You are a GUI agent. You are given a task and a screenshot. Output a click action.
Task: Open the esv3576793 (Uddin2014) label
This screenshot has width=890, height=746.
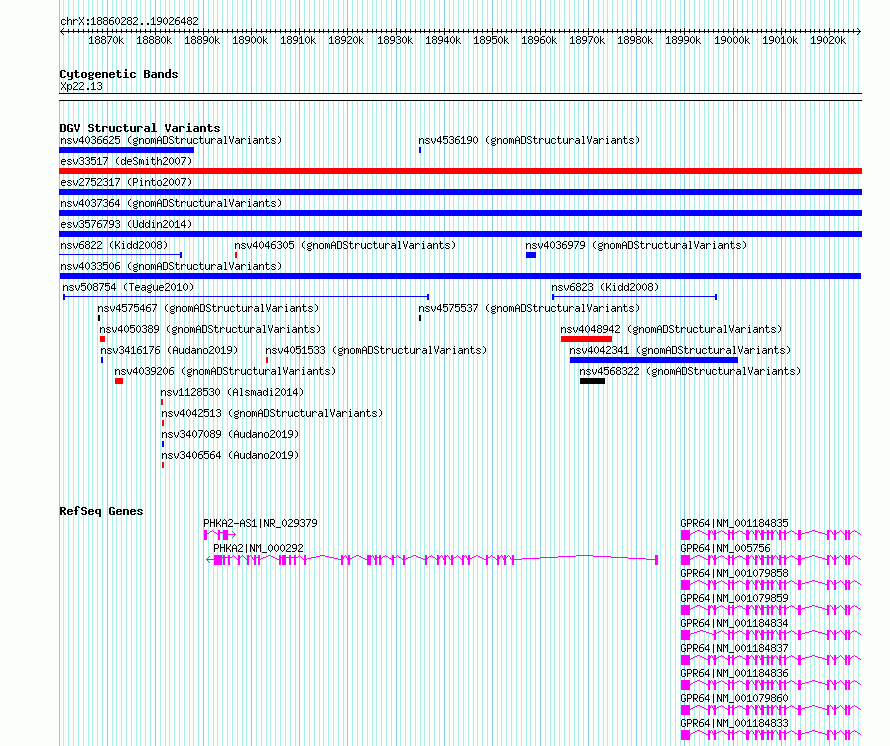126,224
